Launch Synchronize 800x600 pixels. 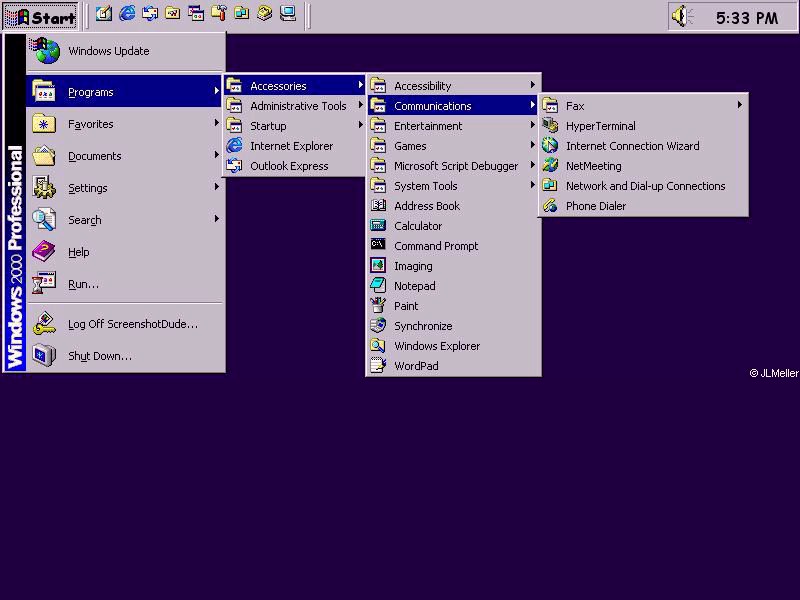[453, 326]
